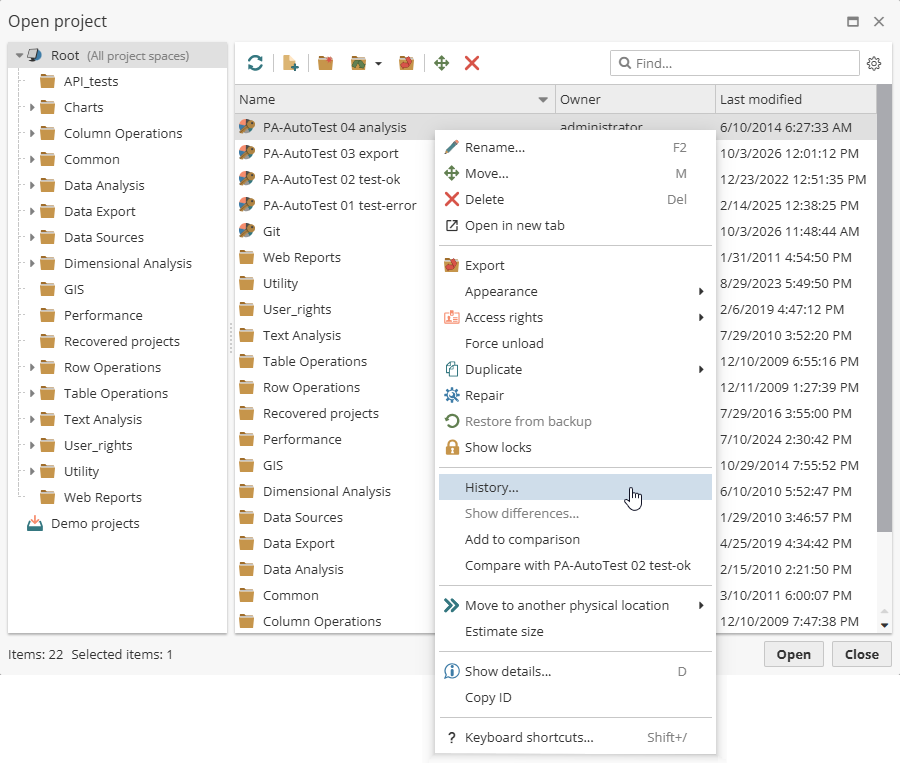Expand the Dimensional Analysis tree folder
This screenshot has height=763, width=900.
[32, 263]
